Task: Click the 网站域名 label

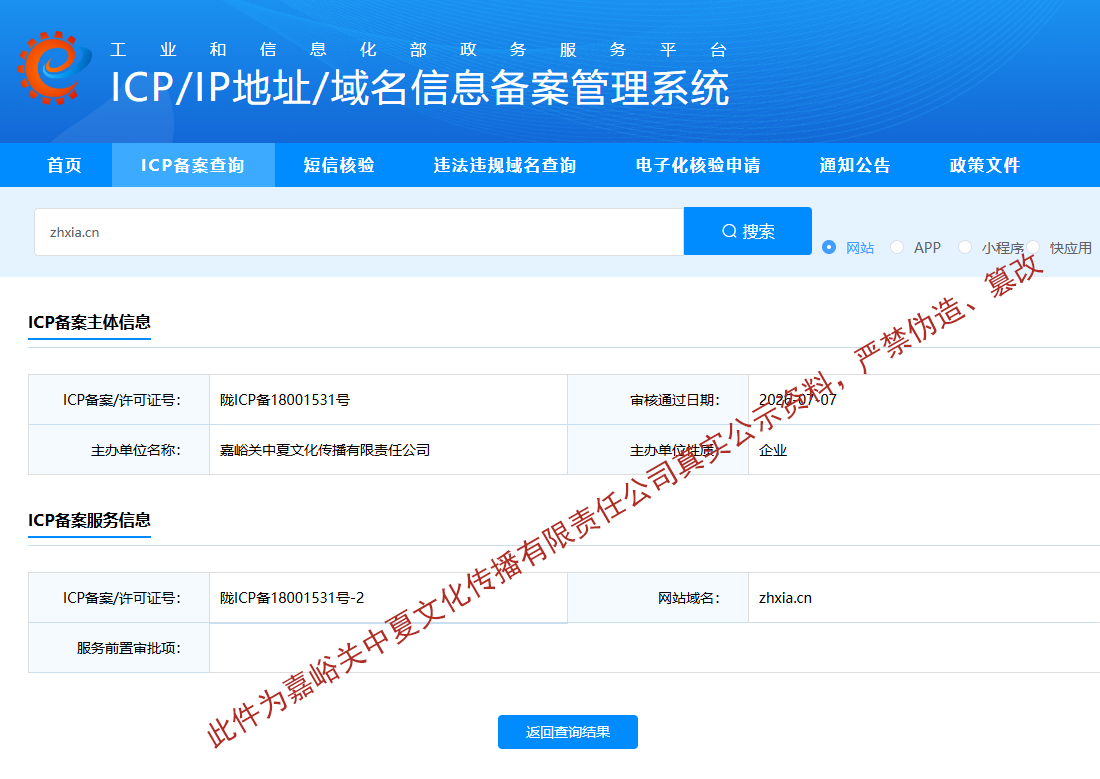Action: tap(689, 598)
